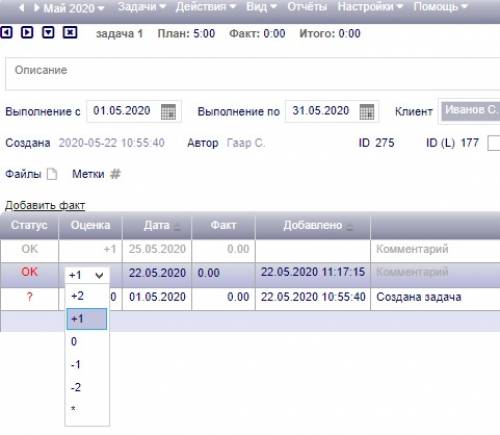
Task: Attach a file via Файлы icon
Action: point(52,174)
